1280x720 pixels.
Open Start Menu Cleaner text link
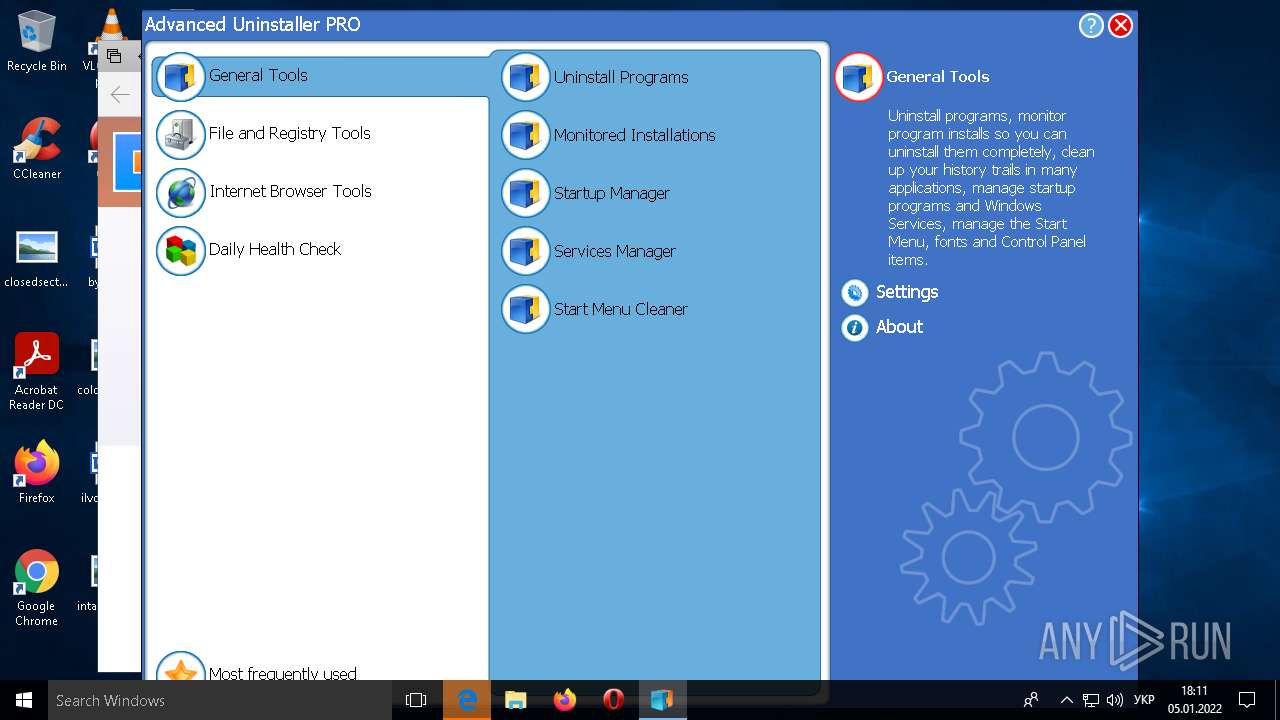tap(621, 309)
